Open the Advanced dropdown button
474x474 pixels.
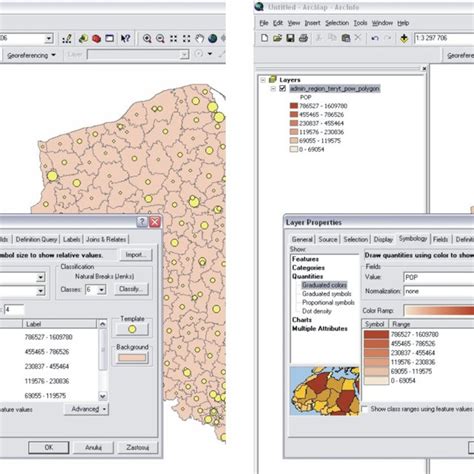[x=87, y=409]
